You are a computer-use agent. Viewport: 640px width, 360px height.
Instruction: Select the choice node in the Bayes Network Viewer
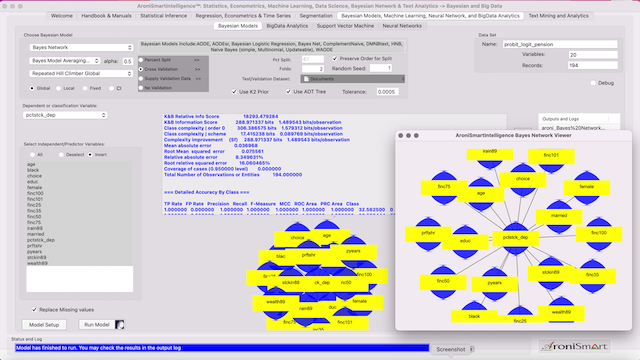click(x=523, y=179)
